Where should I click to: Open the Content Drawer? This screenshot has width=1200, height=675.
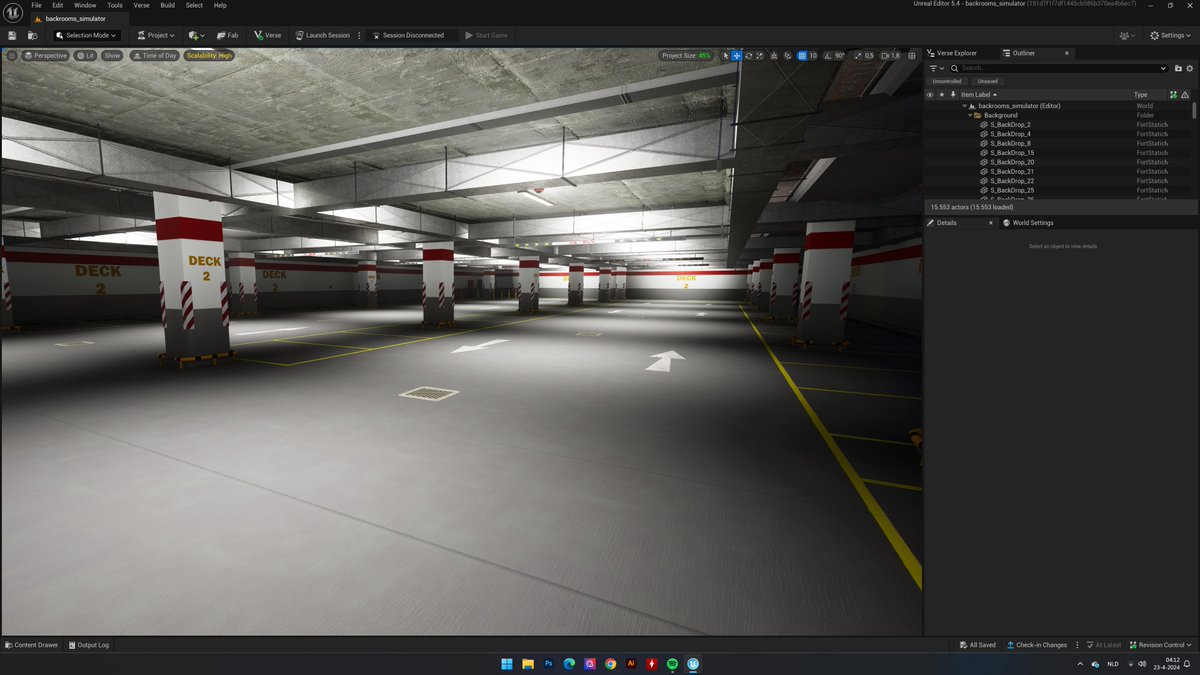(x=32, y=645)
